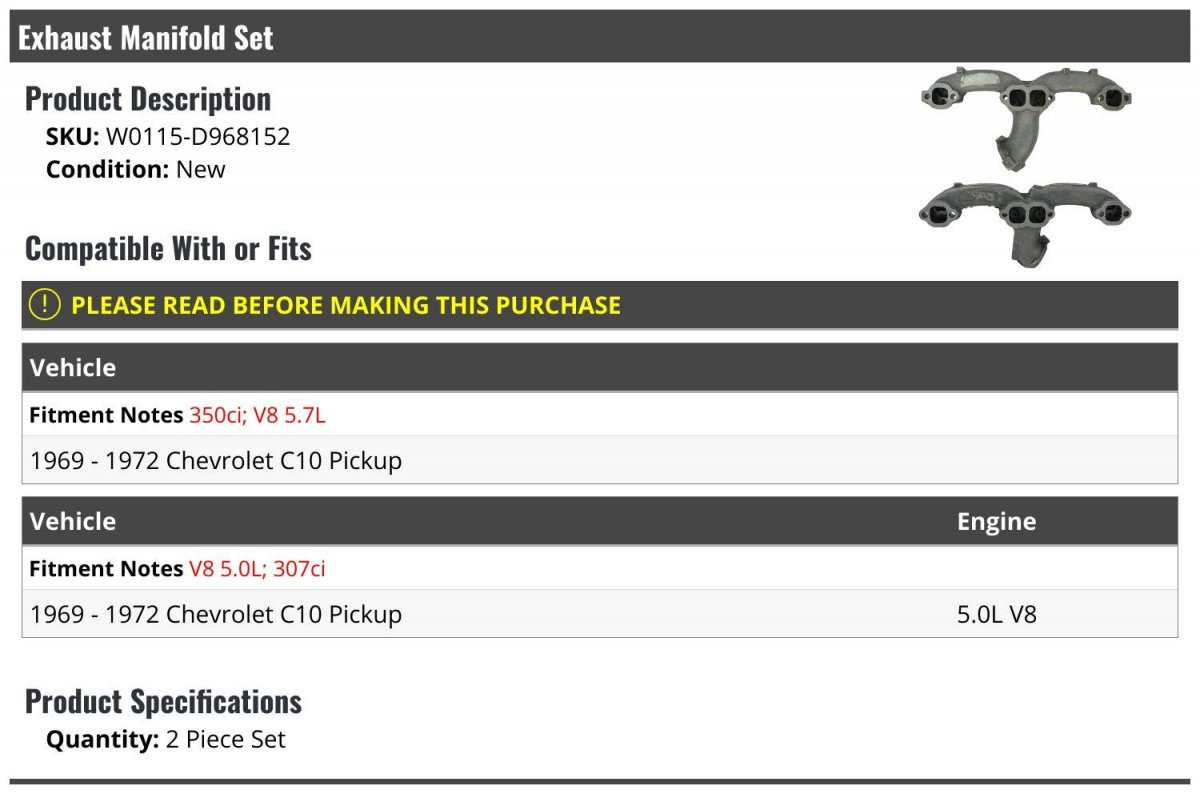
Task: Select the first Vehicle table header
Action: click(x=600, y=367)
